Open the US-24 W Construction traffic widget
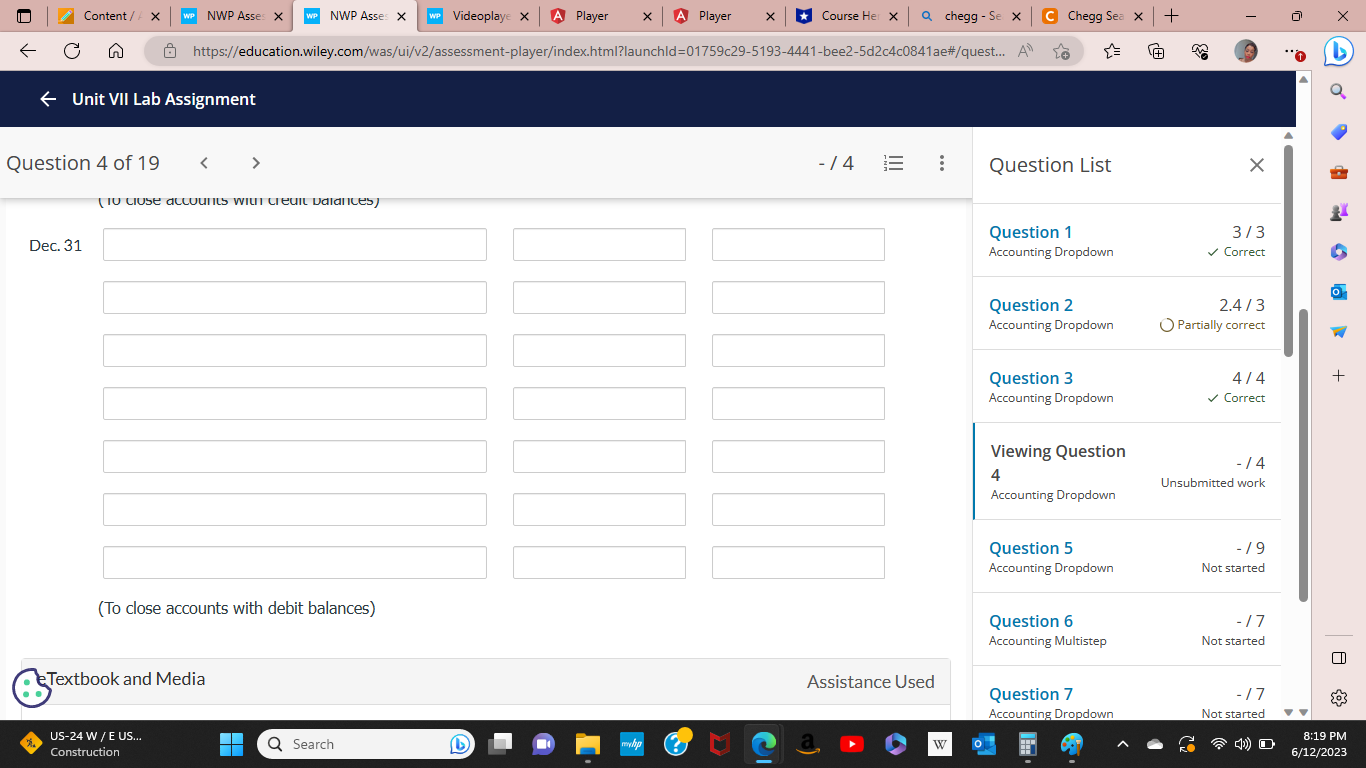The height and width of the screenshot is (768, 1366). [84, 744]
